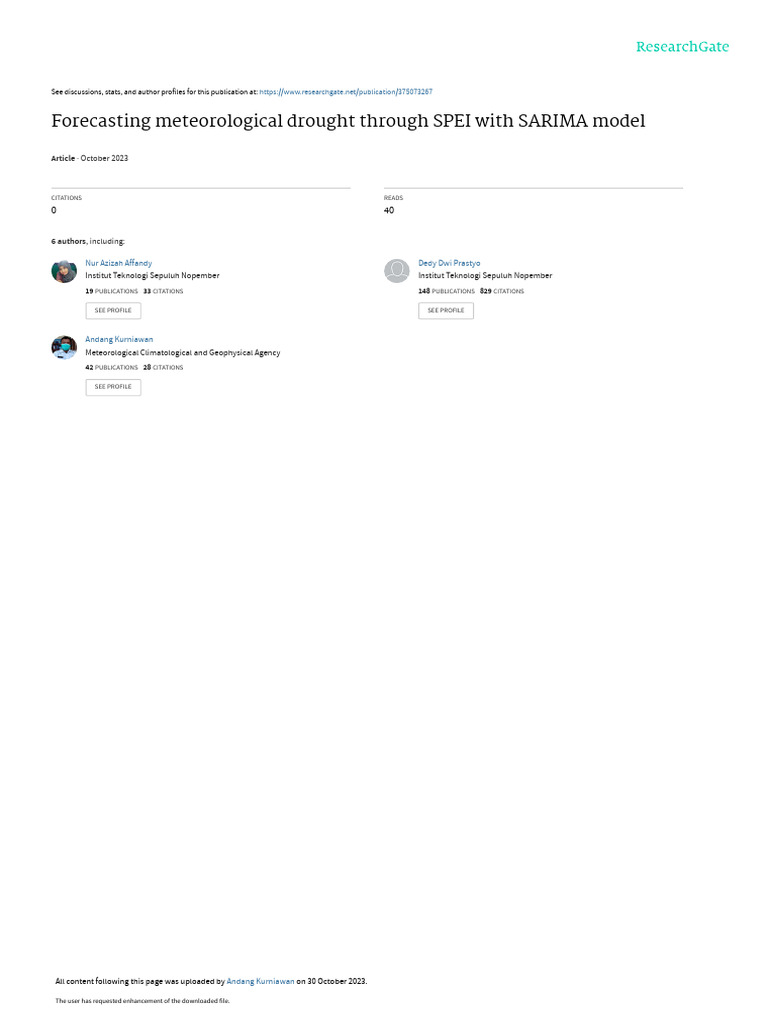Click SEE PROFILE under Dedy Dwi Prastyo
The image size is (768, 1024).
446,311
